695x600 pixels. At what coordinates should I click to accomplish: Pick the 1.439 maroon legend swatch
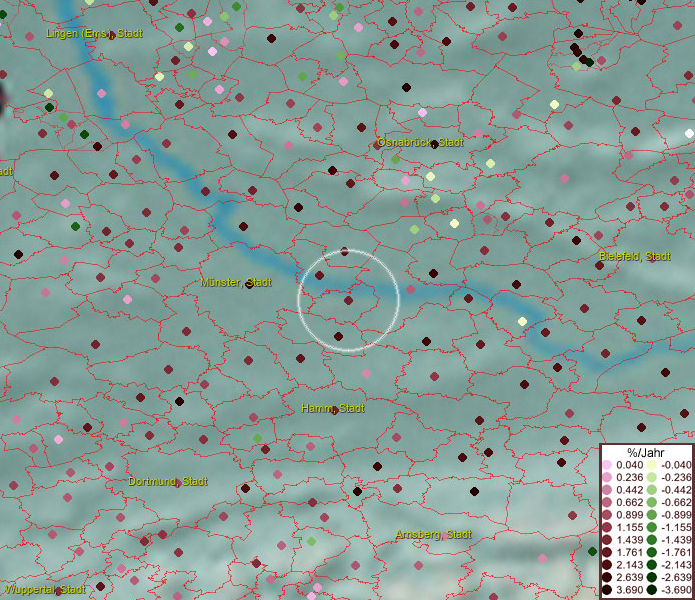pos(607,540)
